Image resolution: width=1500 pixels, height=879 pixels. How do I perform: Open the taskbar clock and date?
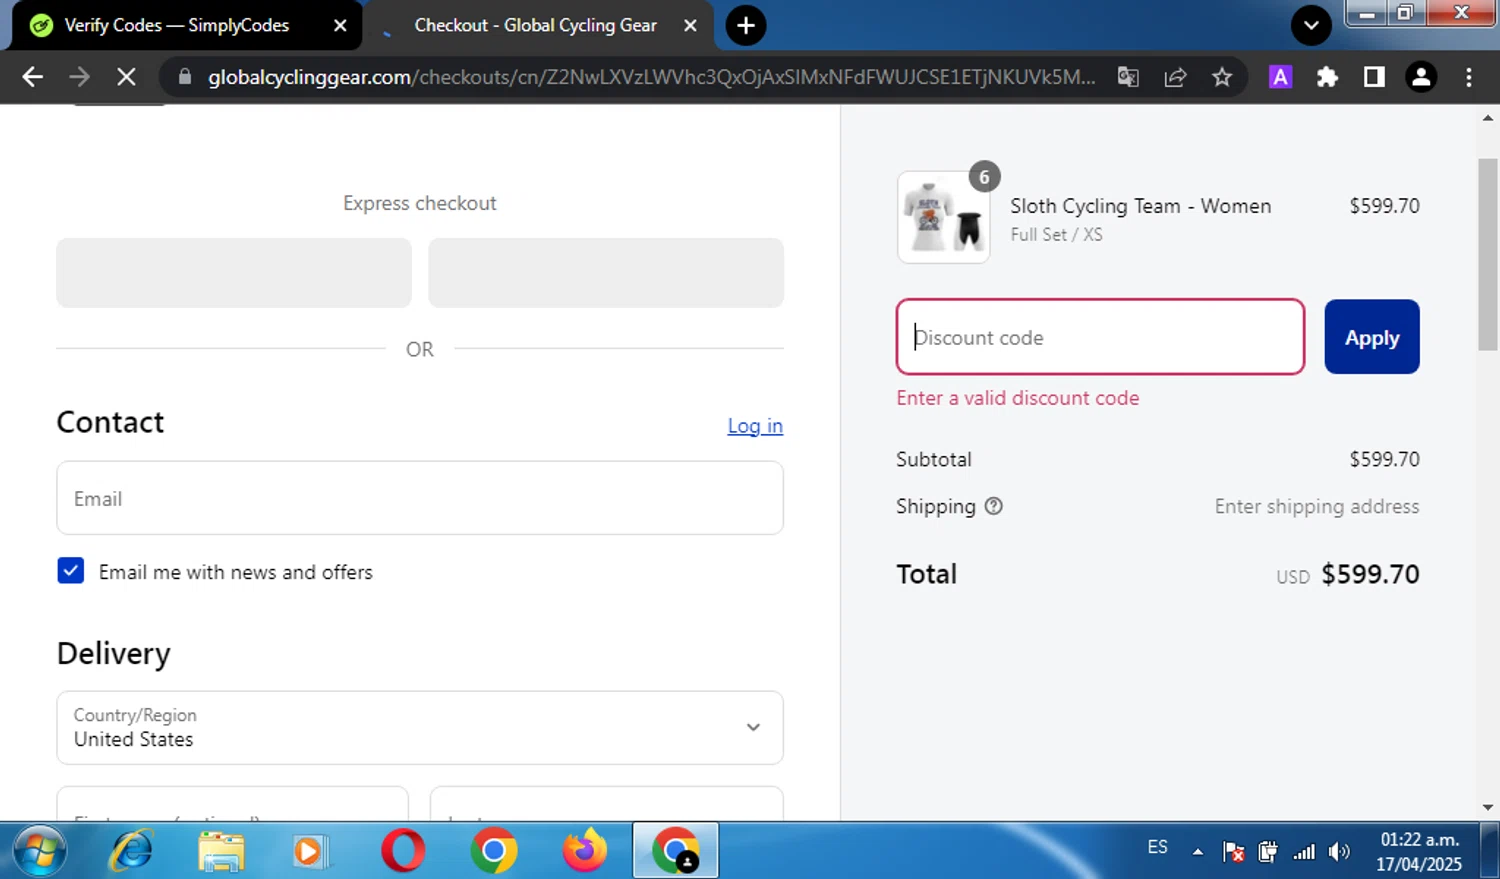coord(1419,851)
